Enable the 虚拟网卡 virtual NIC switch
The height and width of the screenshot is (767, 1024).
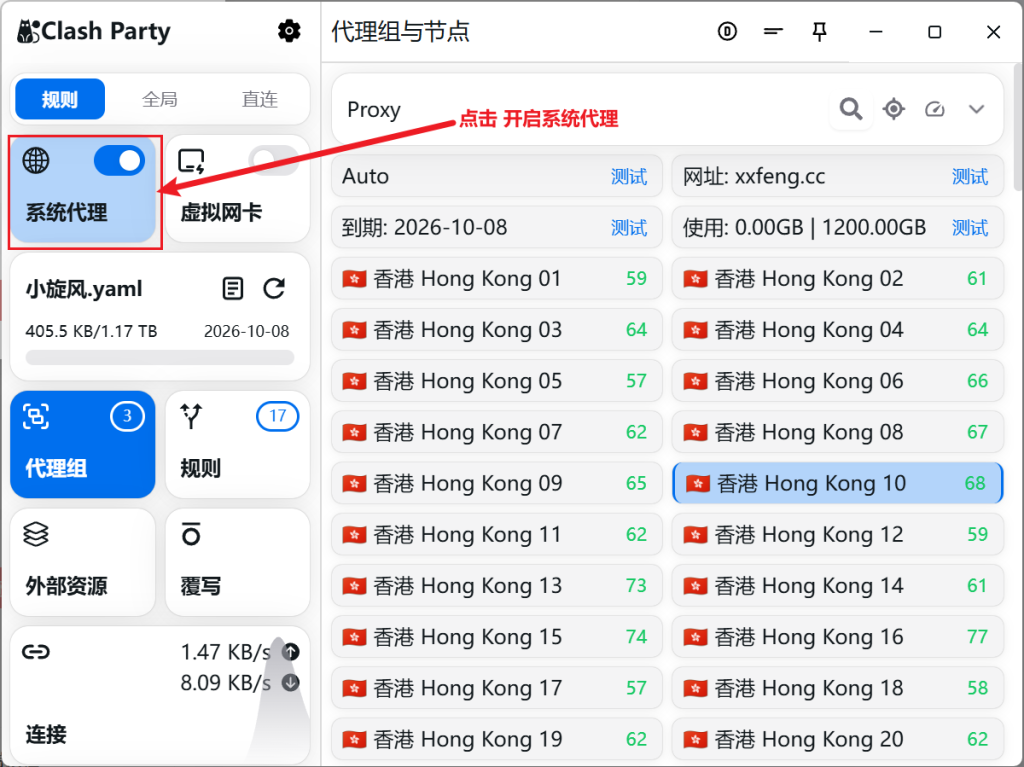[273, 160]
